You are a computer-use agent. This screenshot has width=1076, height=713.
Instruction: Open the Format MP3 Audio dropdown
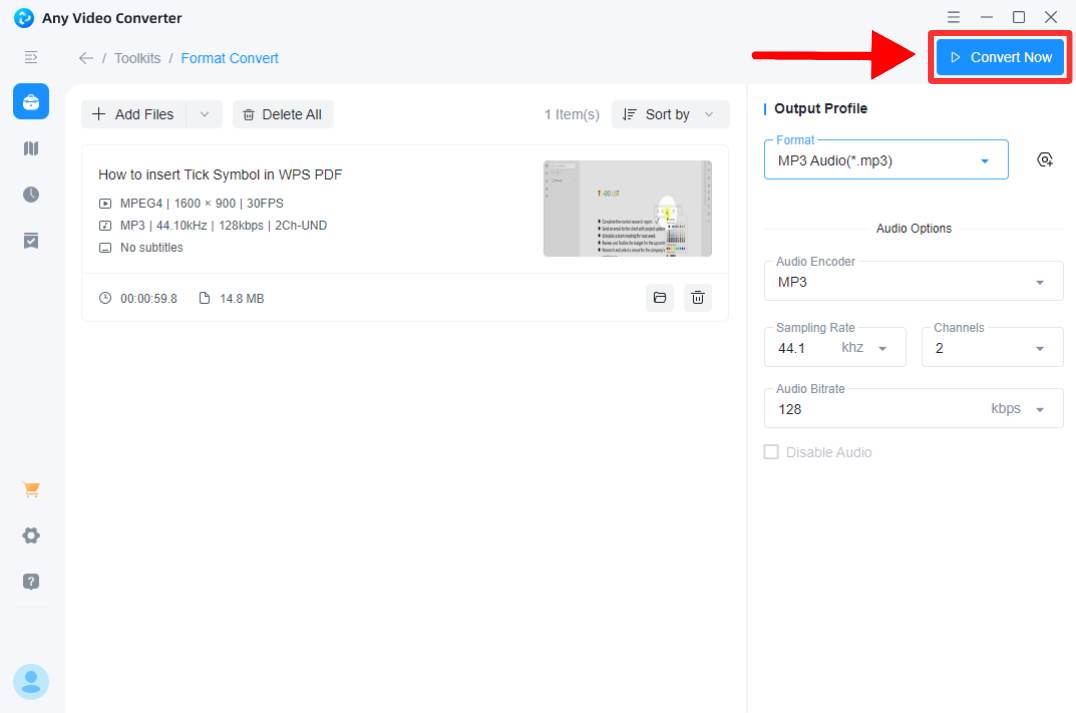pyautogui.click(x=886, y=160)
